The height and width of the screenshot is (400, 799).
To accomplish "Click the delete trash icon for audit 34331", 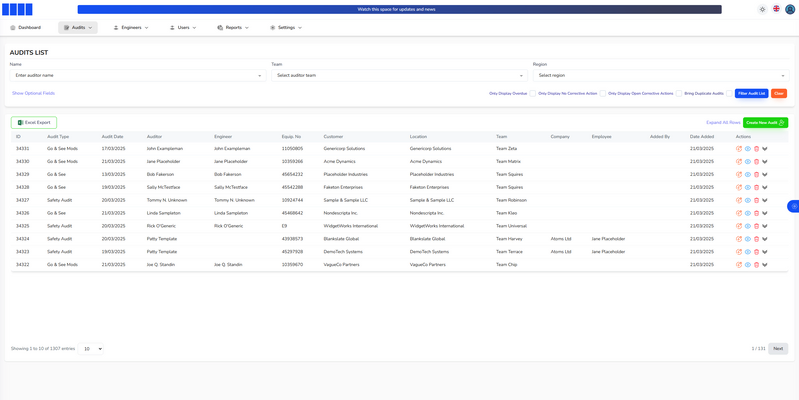I will (x=756, y=148).
